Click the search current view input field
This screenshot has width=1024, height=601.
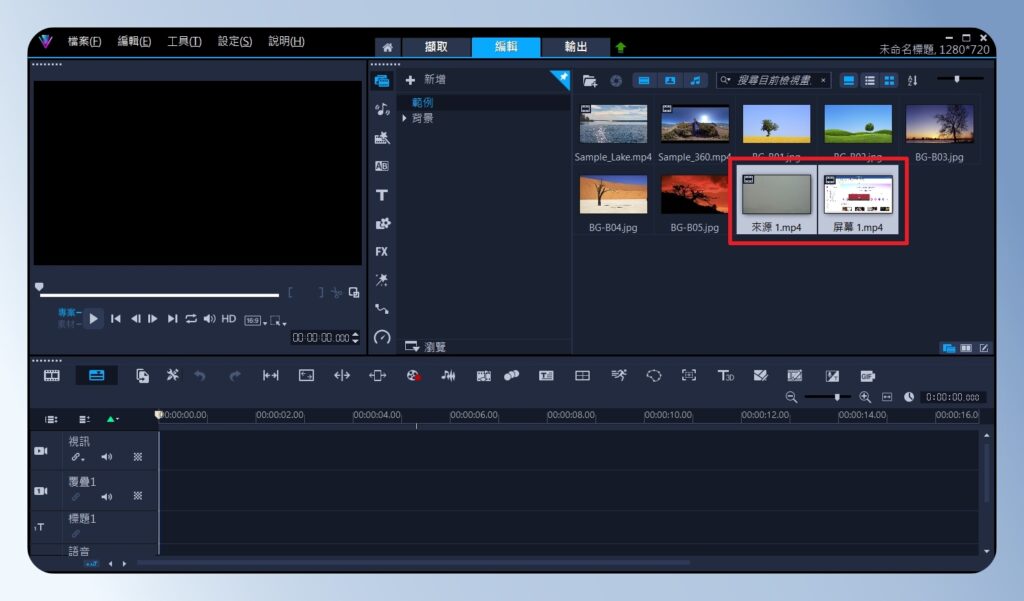tap(774, 80)
